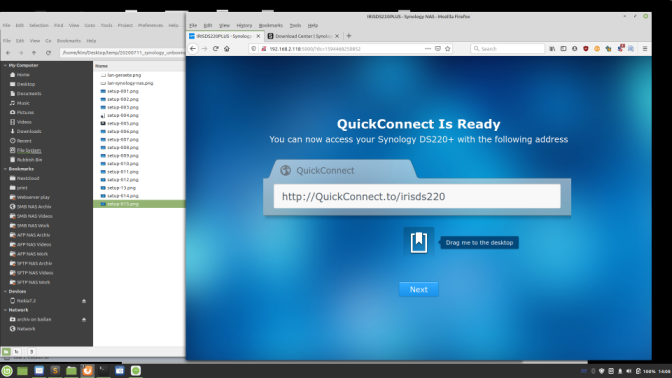672x378 pixels.
Task: Click the Firefox back arrow
Action: point(193,49)
